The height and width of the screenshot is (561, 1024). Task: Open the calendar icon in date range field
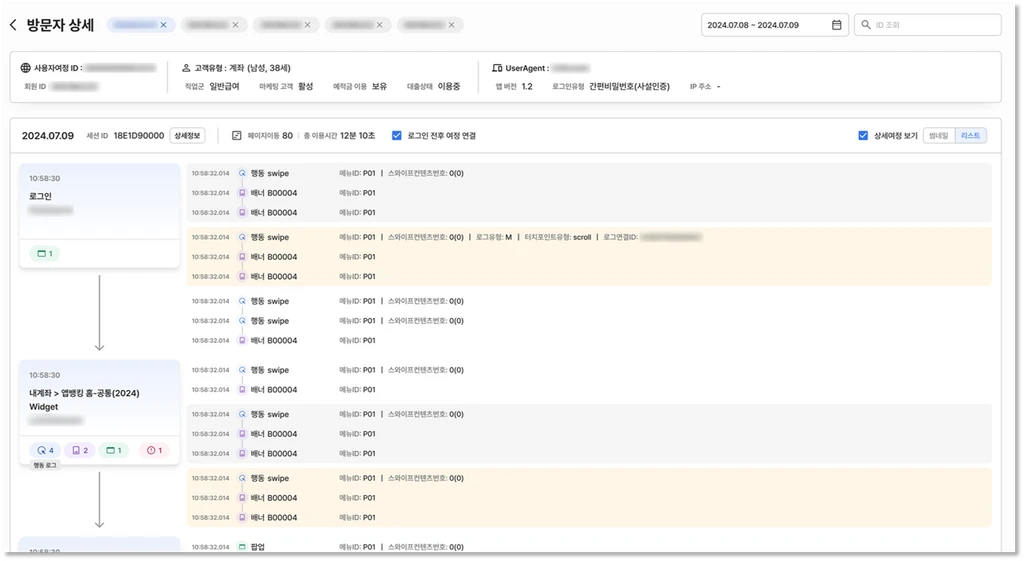[x=836, y=25]
